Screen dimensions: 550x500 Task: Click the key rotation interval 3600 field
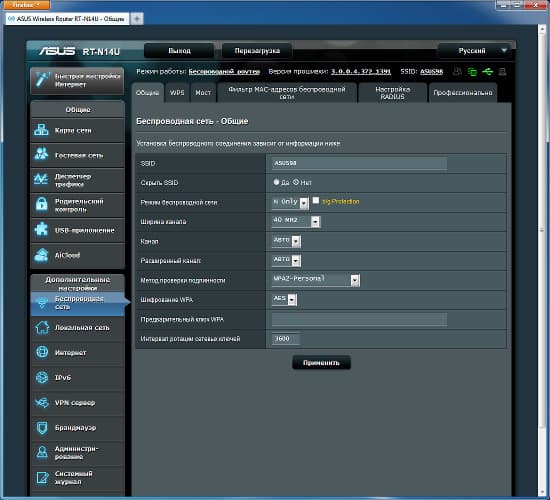286,339
